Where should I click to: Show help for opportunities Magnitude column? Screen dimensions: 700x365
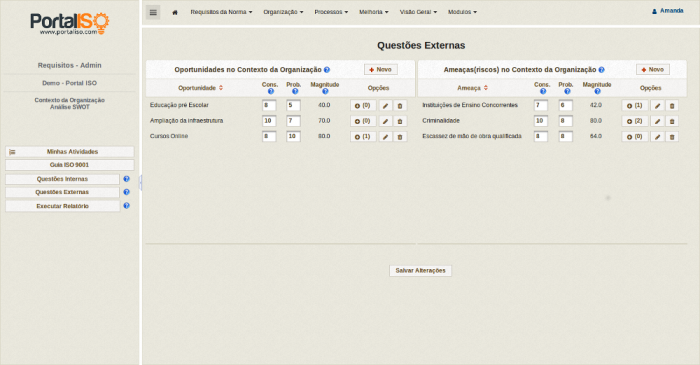pyautogui.click(x=325, y=91)
